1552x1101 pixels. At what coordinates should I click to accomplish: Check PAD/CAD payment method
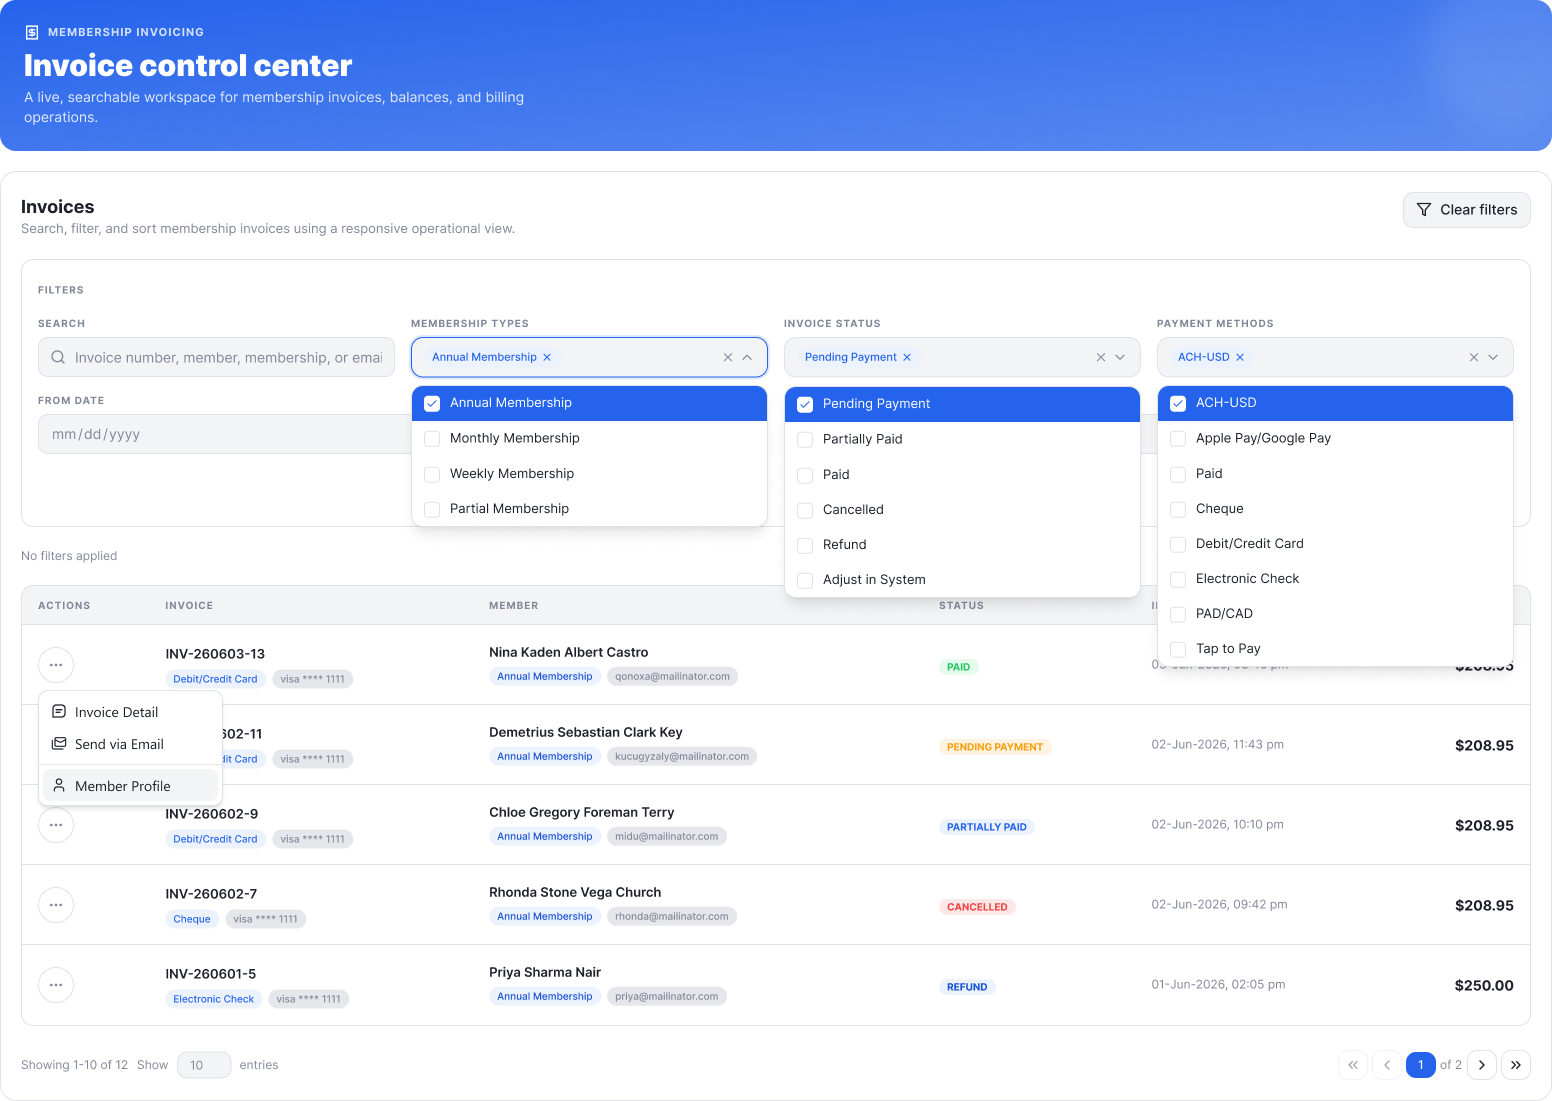point(1178,614)
